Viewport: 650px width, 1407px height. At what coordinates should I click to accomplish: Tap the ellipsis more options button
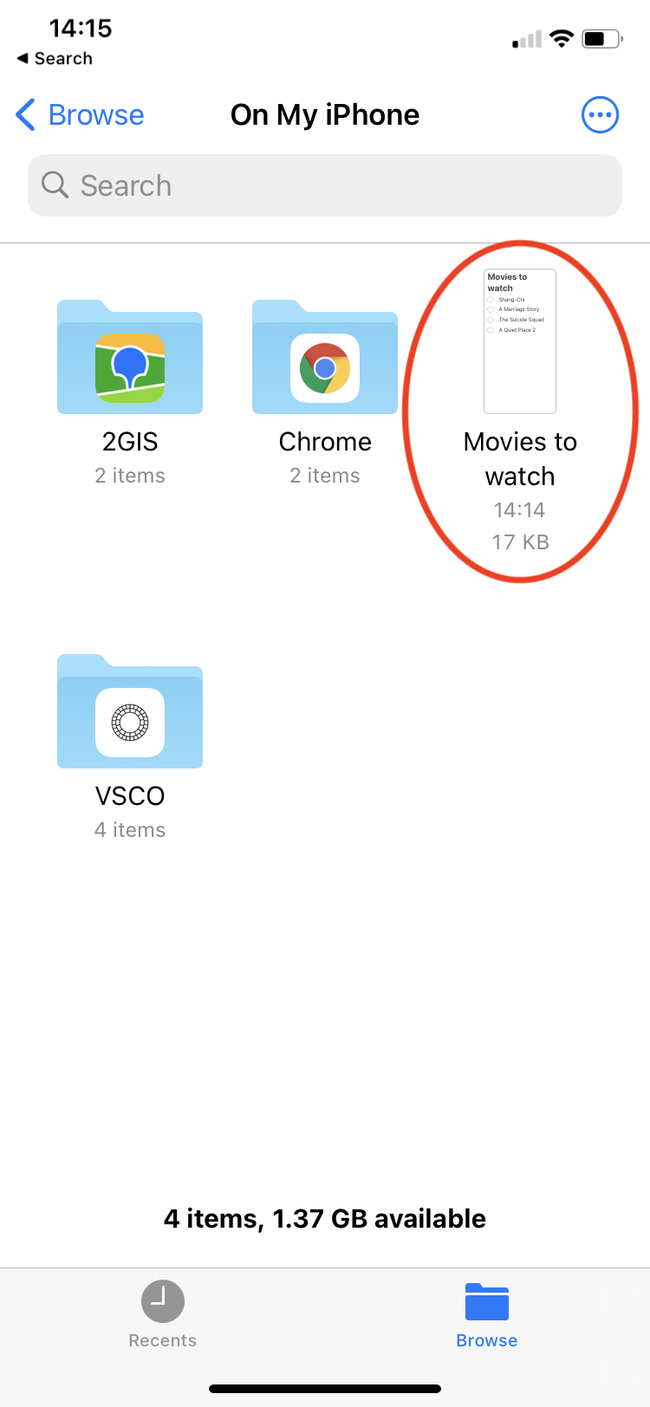coord(600,115)
